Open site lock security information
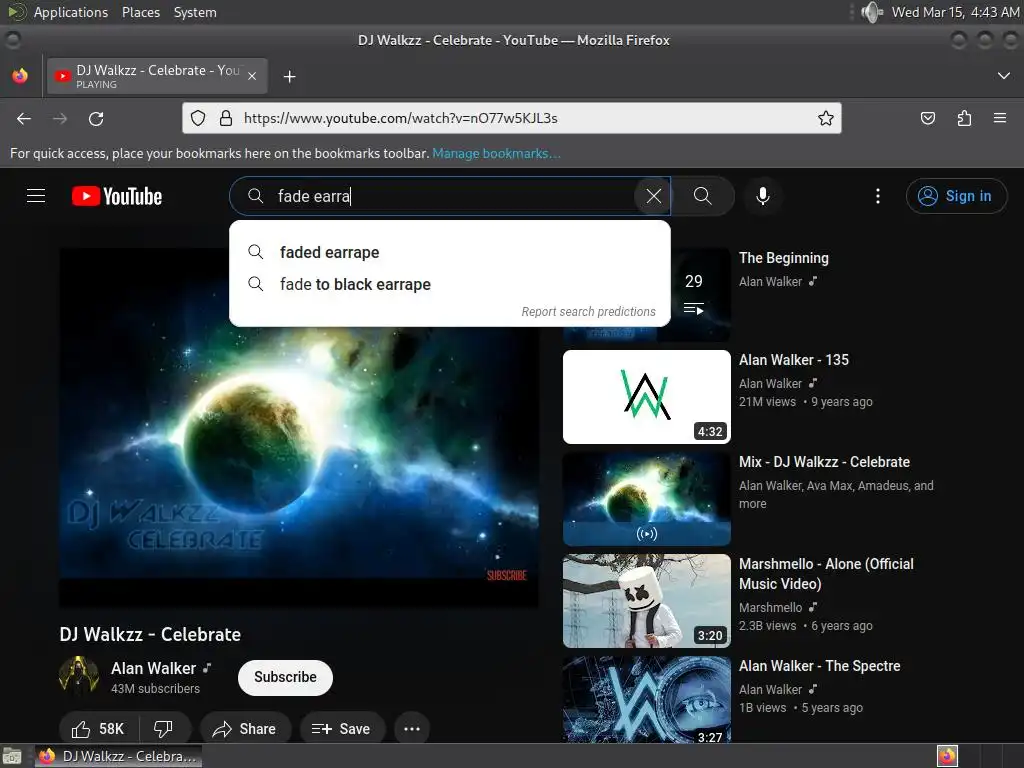1024x768 pixels. point(225,118)
